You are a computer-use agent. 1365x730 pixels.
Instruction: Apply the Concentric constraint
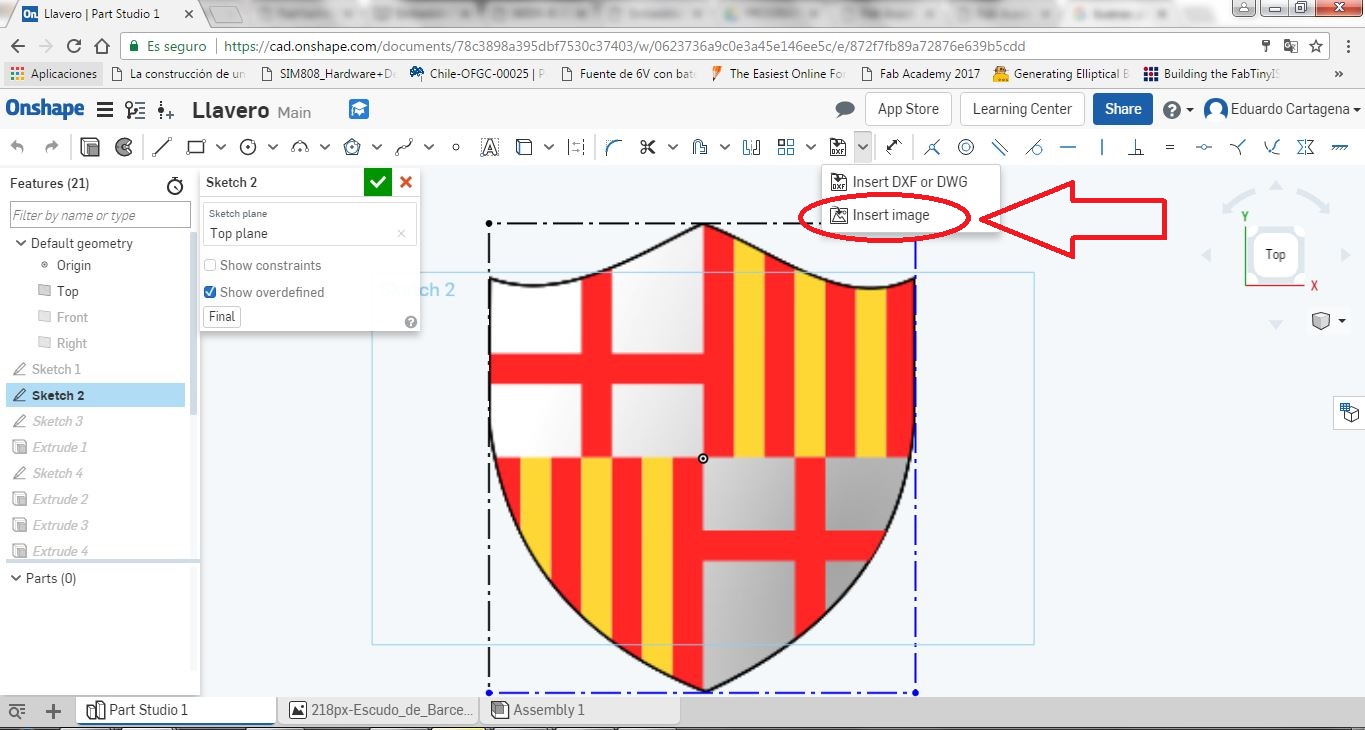click(x=966, y=147)
